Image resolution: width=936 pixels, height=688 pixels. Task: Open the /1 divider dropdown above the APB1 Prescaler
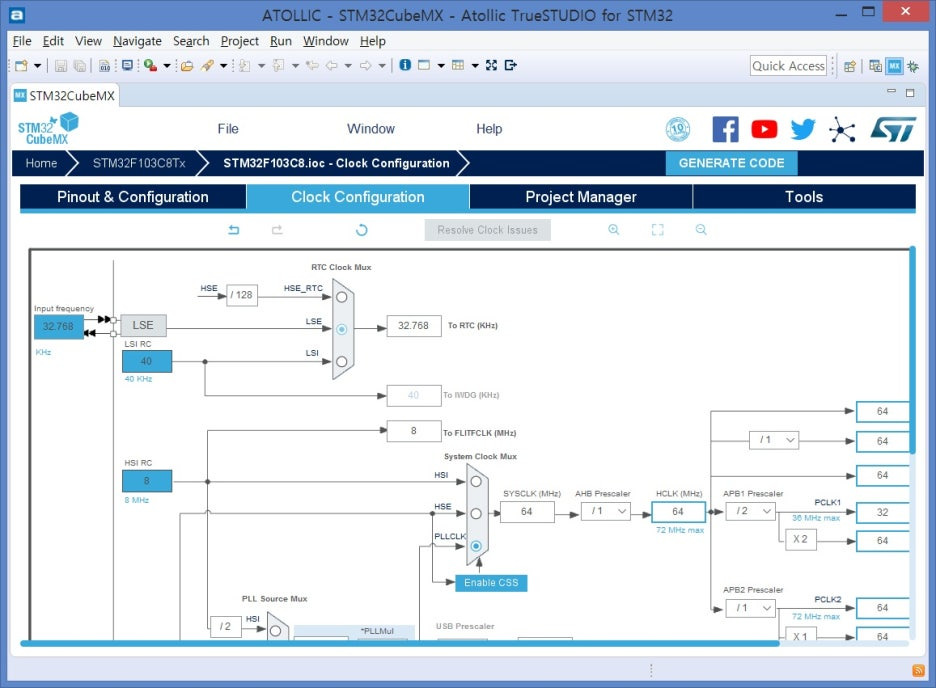[x=774, y=440]
